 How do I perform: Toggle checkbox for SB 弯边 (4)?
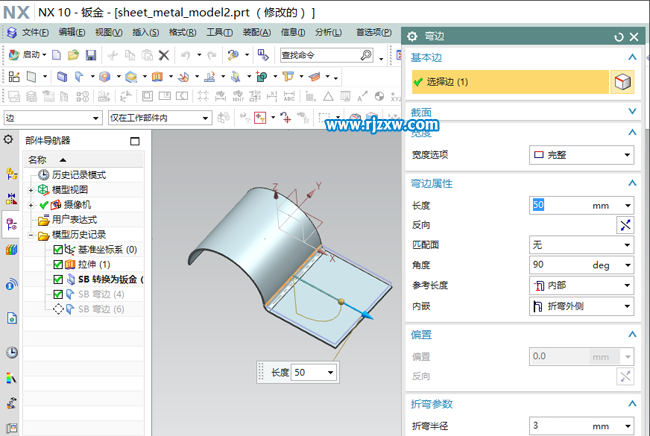[58, 294]
